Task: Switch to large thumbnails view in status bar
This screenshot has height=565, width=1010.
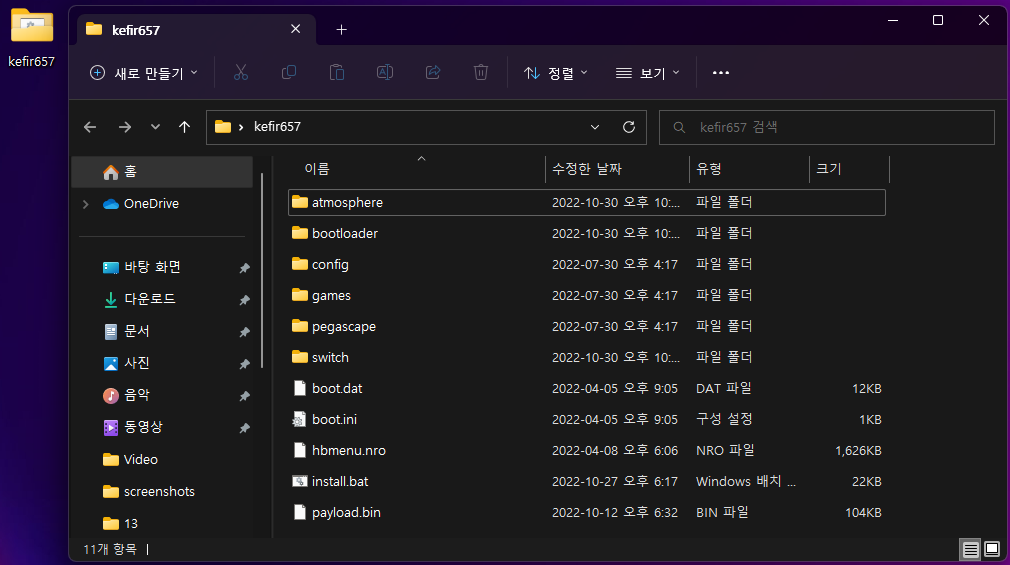Action: (x=992, y=550)
